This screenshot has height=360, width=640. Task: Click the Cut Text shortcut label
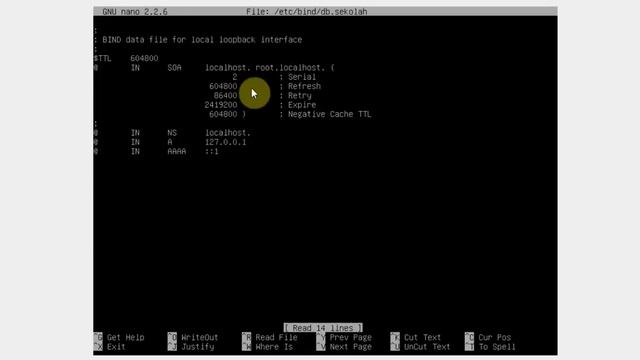pyautogui.click(x=422, y=338)
